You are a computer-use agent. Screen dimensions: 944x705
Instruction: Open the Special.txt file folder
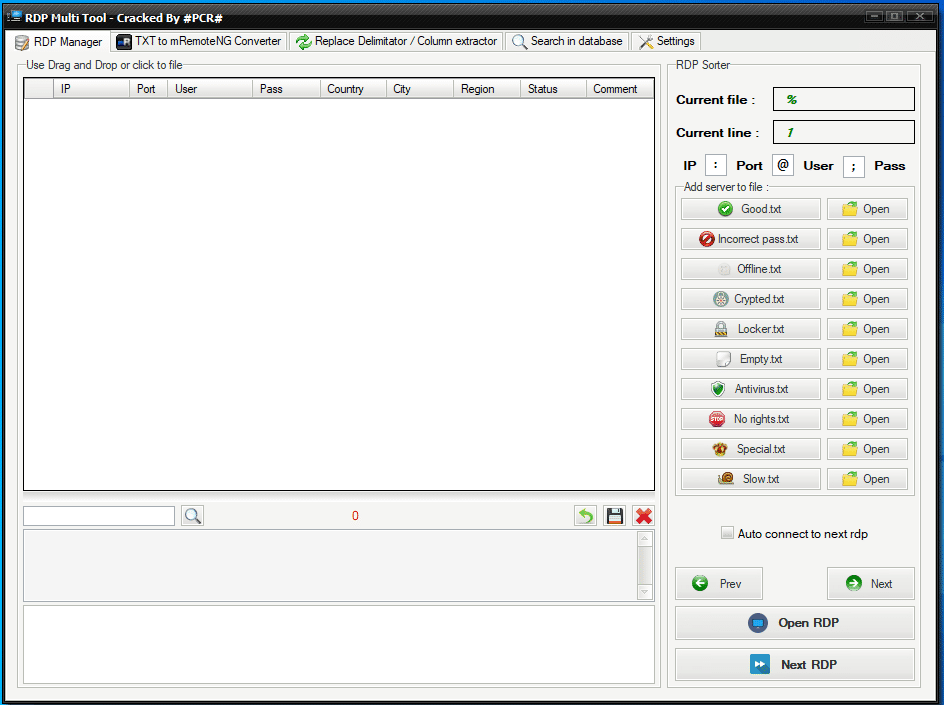867,449
